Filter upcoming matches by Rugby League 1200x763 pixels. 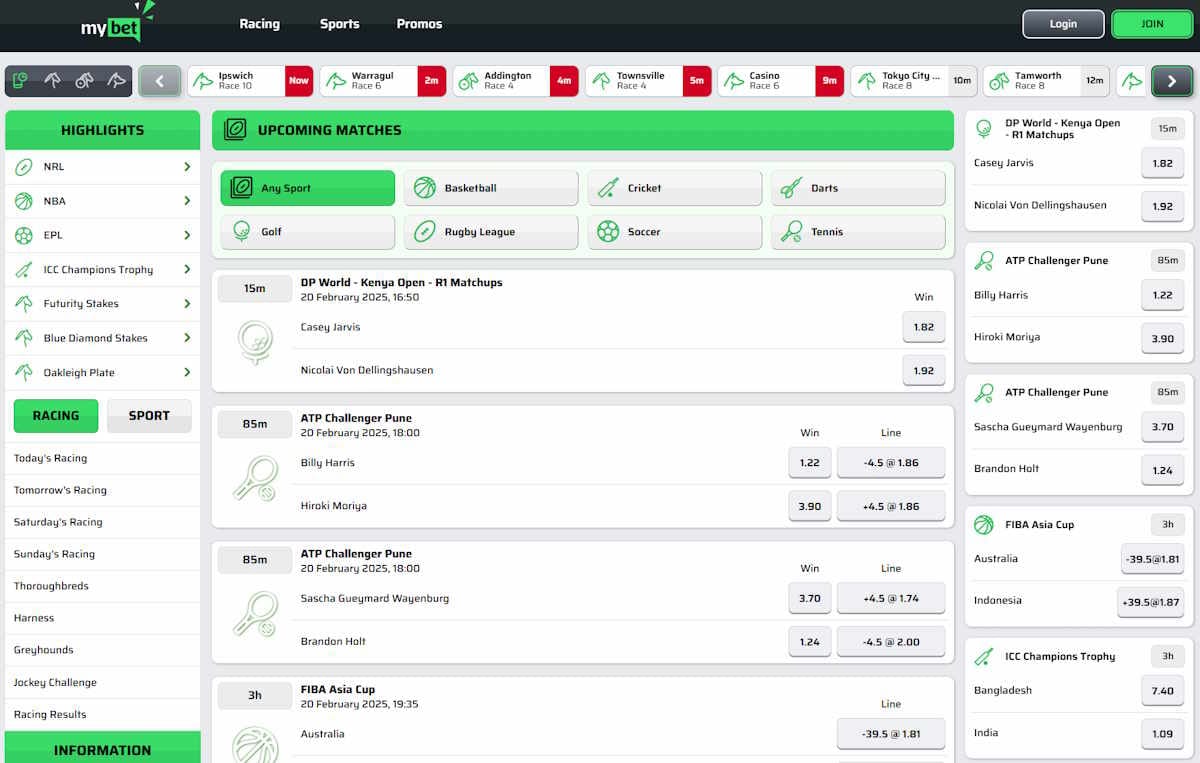tap(491, 232)
